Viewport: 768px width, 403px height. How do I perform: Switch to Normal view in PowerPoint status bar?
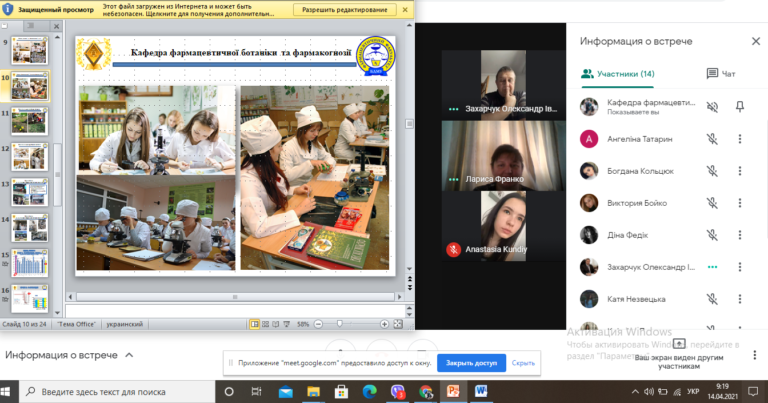click(x=254, y=324)
